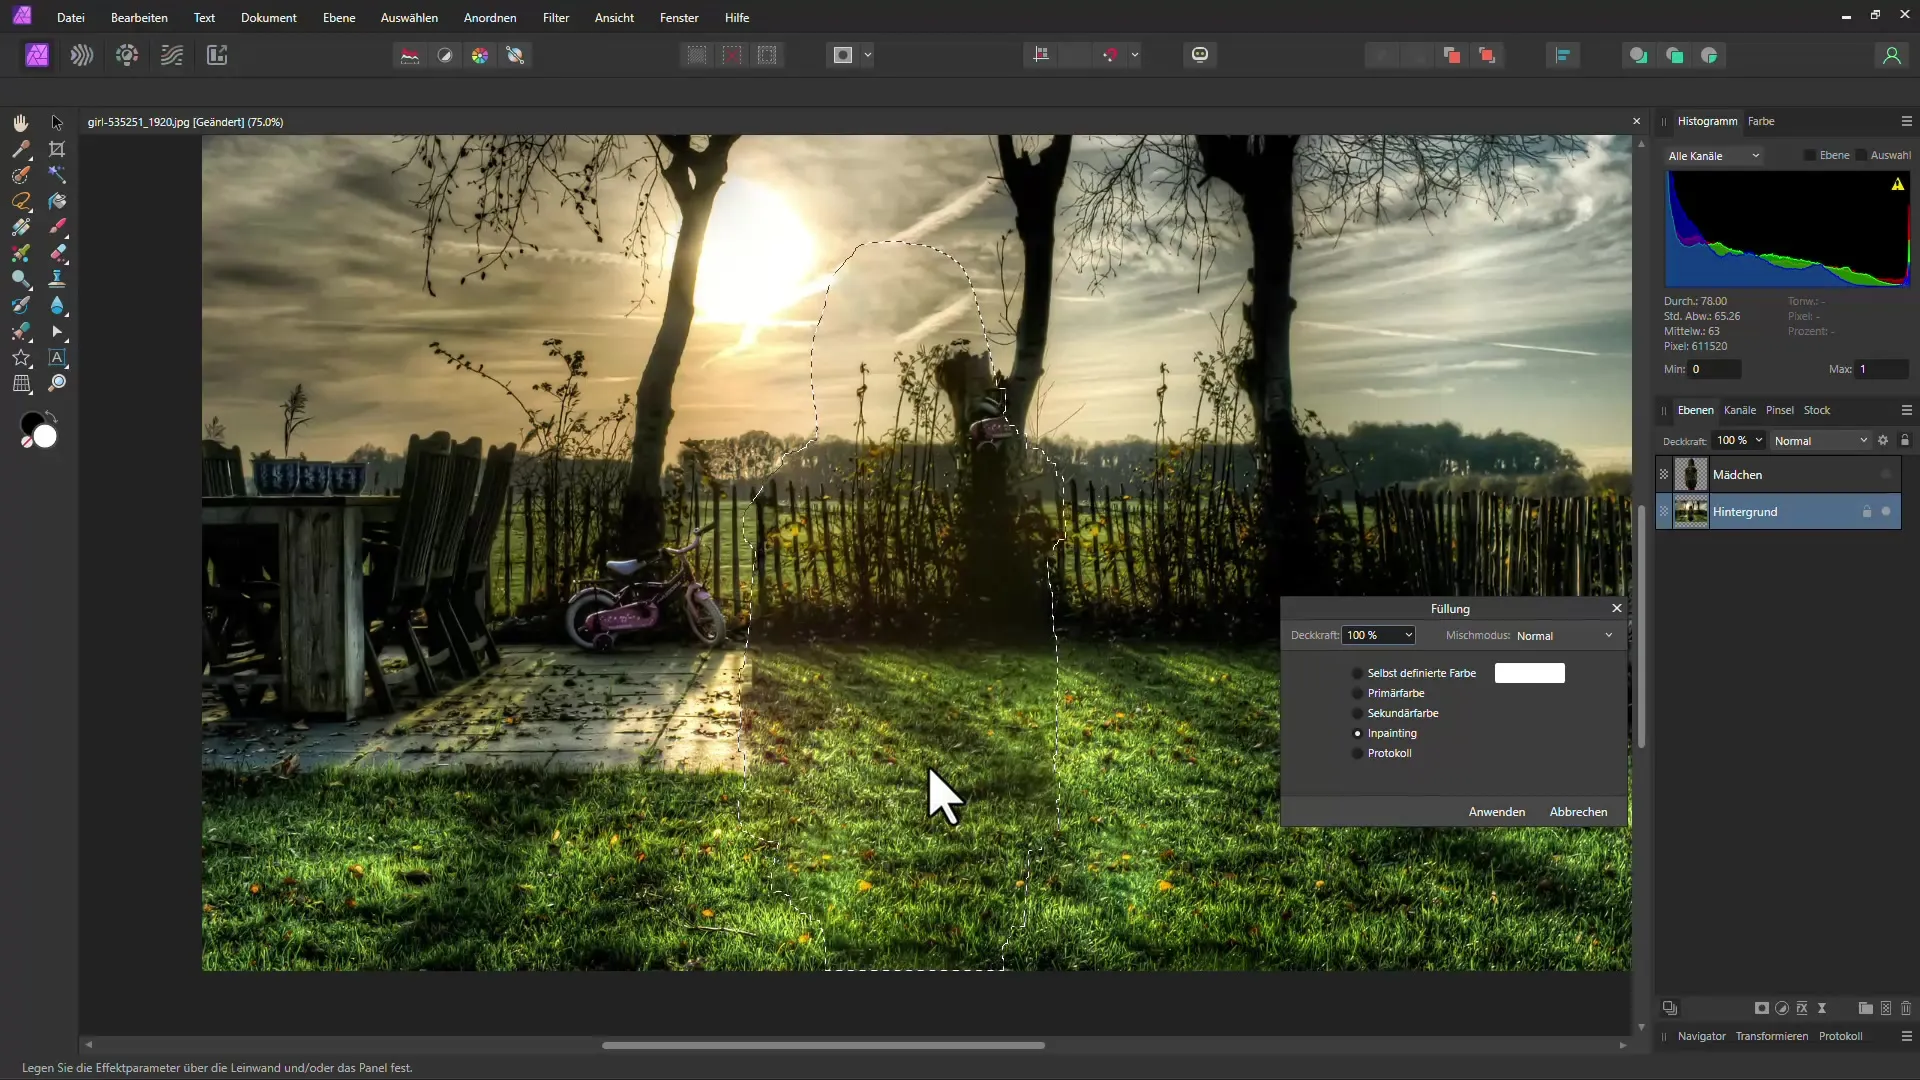The width and height of the screenshot is (1920, 1080).
Task: Open the account icon
Action: click(x=1891, y=55)
